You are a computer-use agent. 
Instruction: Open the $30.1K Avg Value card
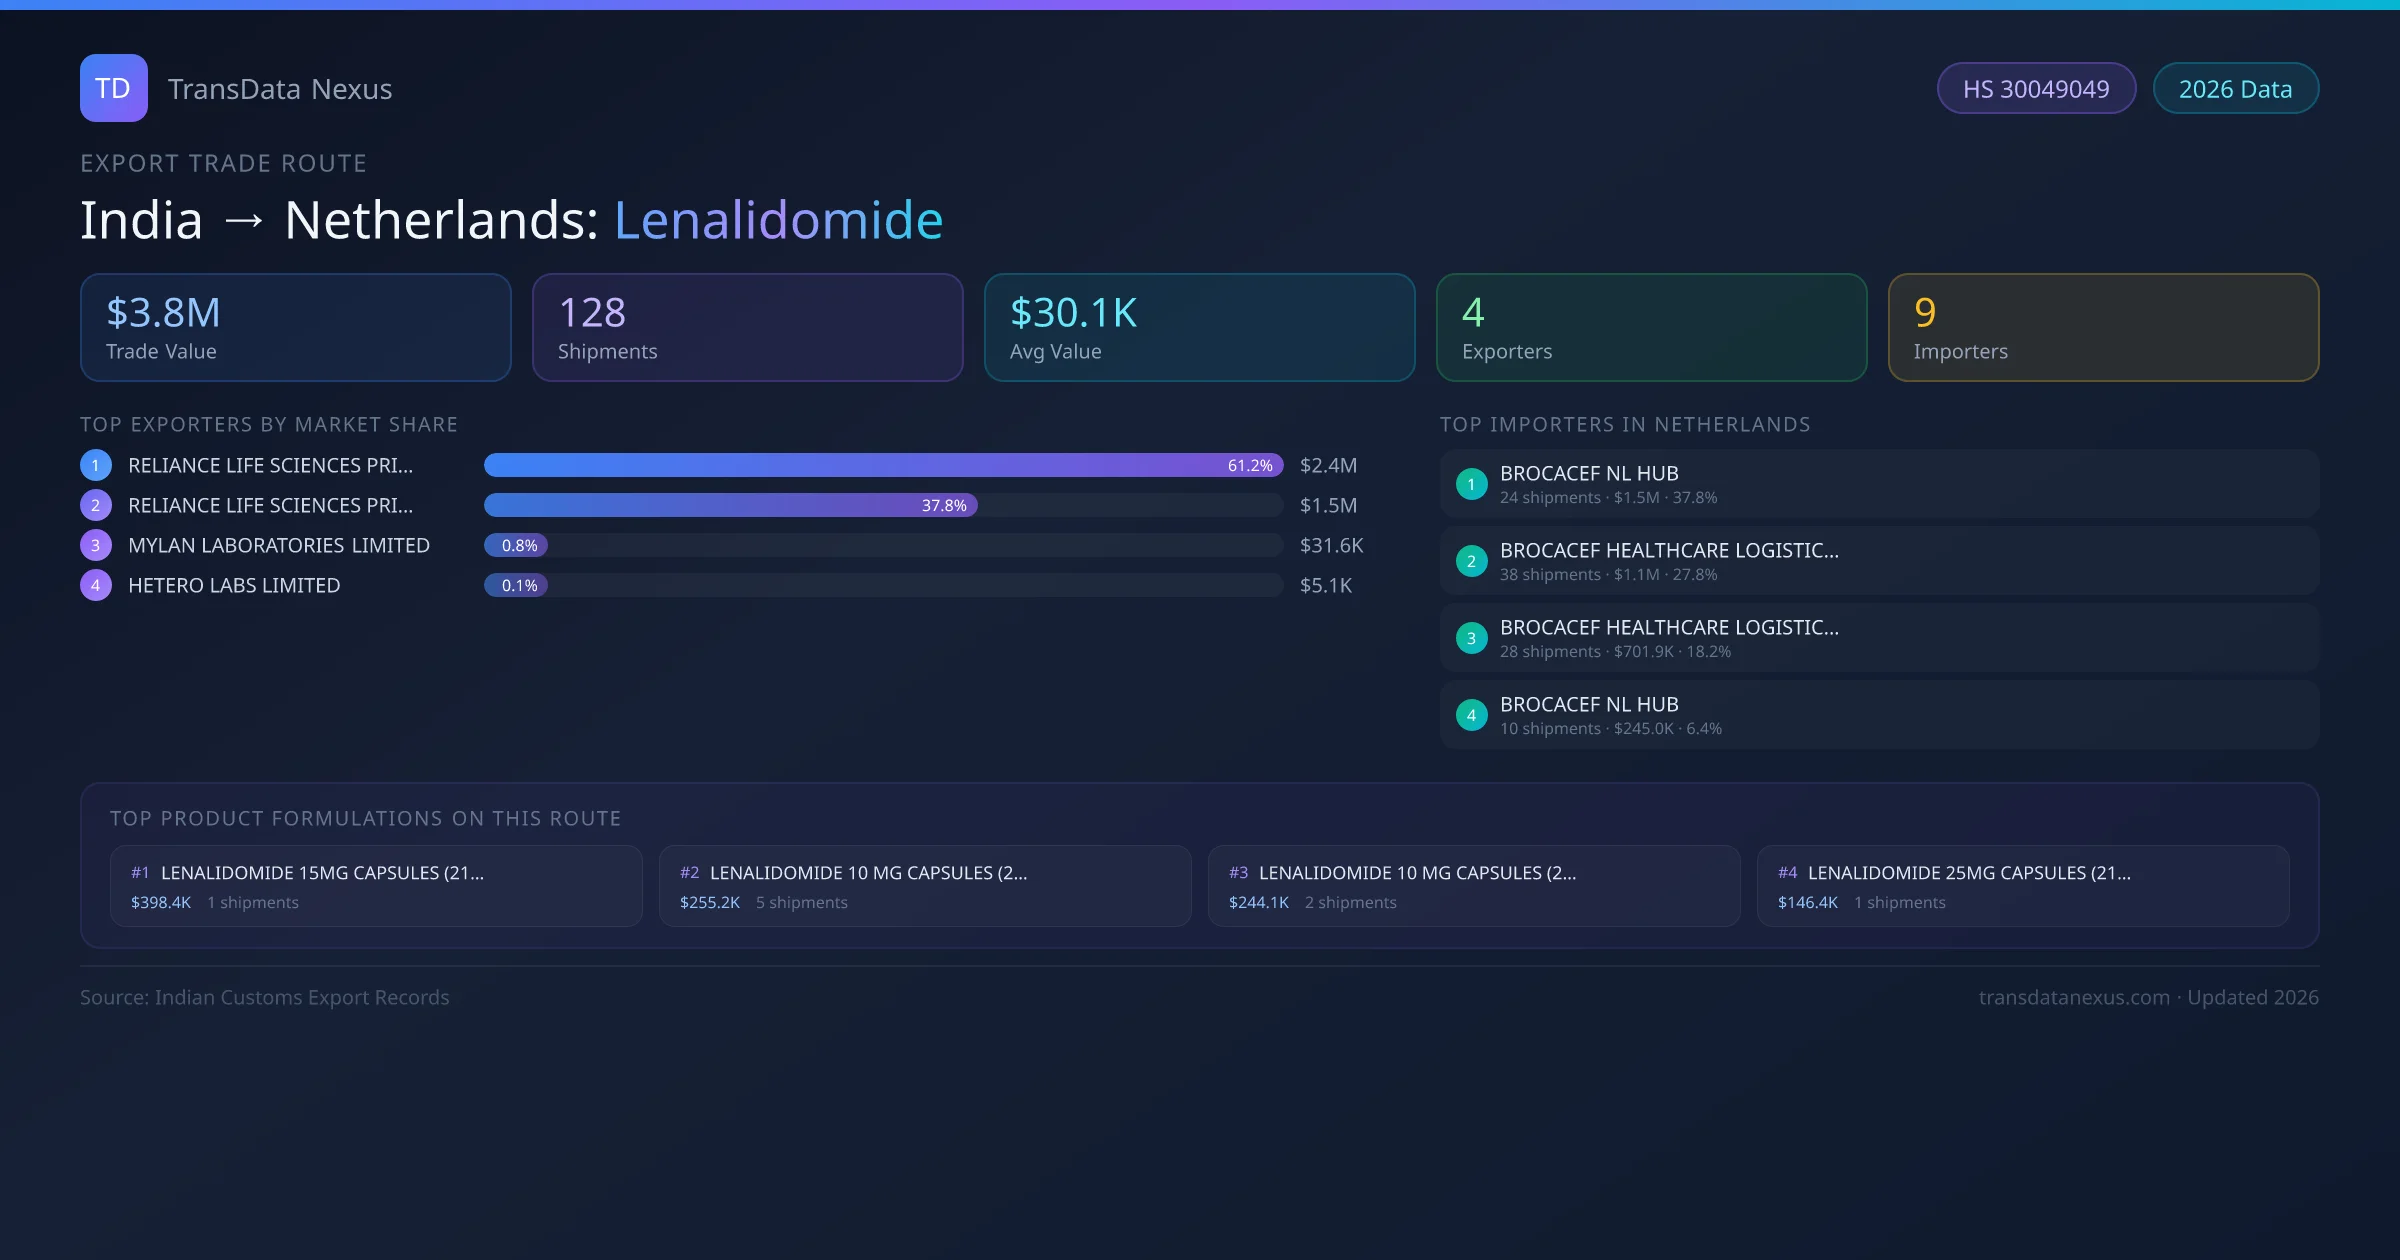[1199, 328]
